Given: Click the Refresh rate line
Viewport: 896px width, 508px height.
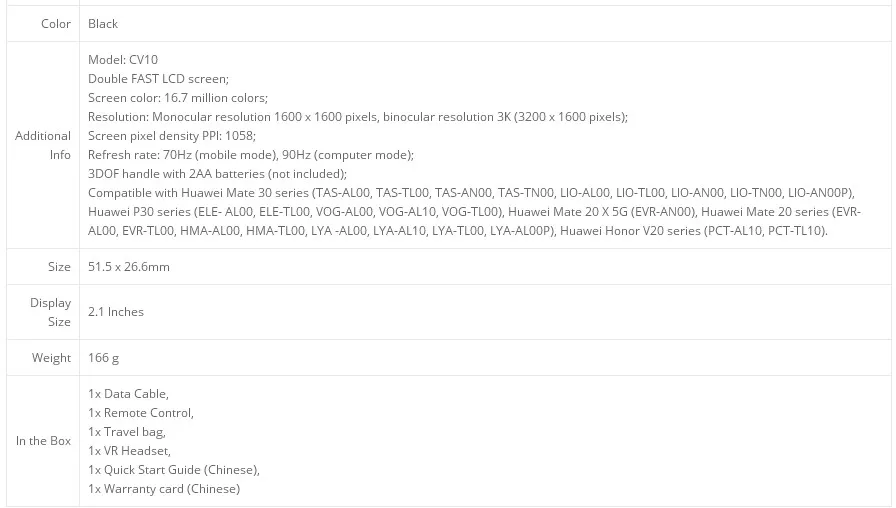Looking at the screenshot, I should 251,155.
